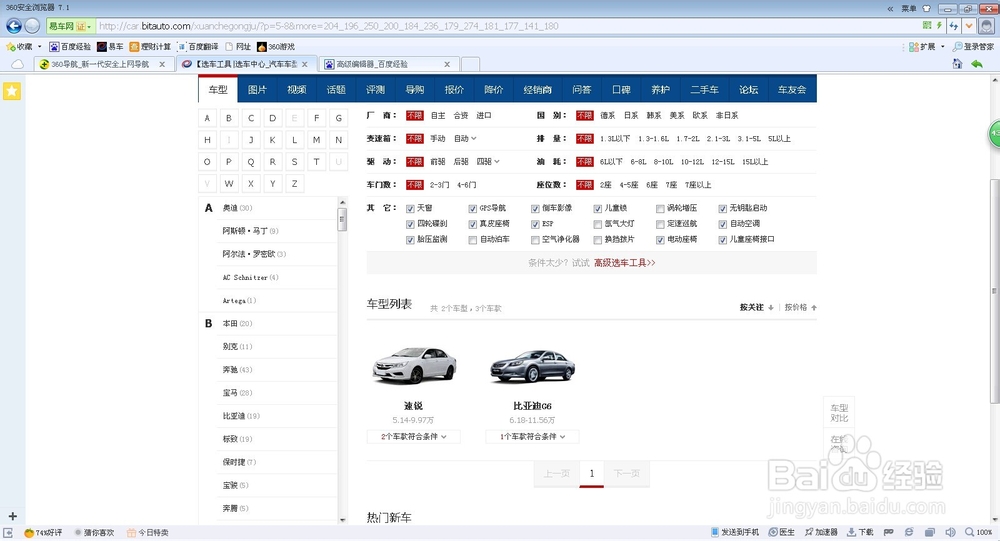Expand 比亚迪G6 1个车款符合条件 dropdown
This screenshot has height=541, width=1000.
coord(532,437)
